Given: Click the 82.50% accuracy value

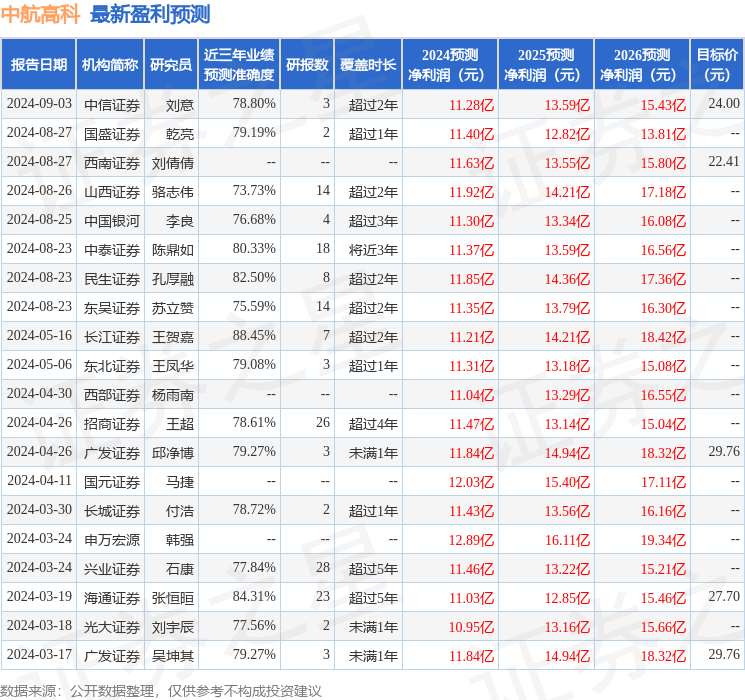Looking at the screenshot, I should 254,278.
